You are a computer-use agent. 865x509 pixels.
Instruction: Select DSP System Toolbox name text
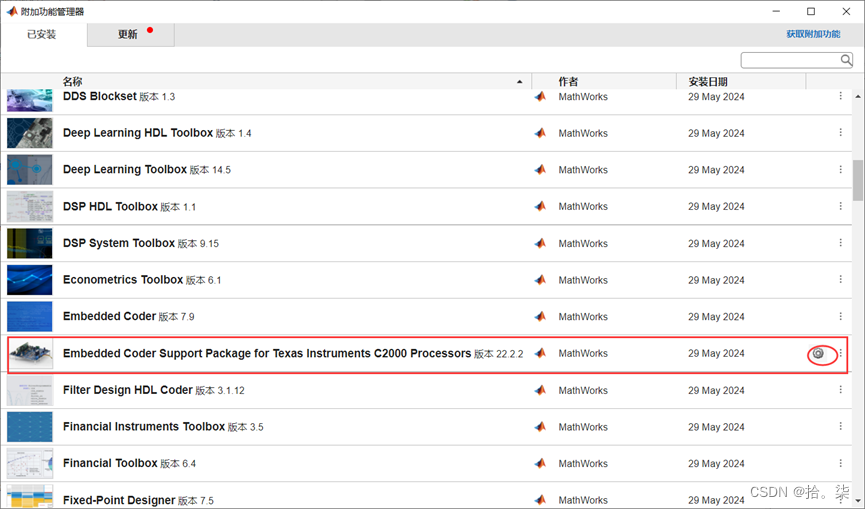coord(119,243)
